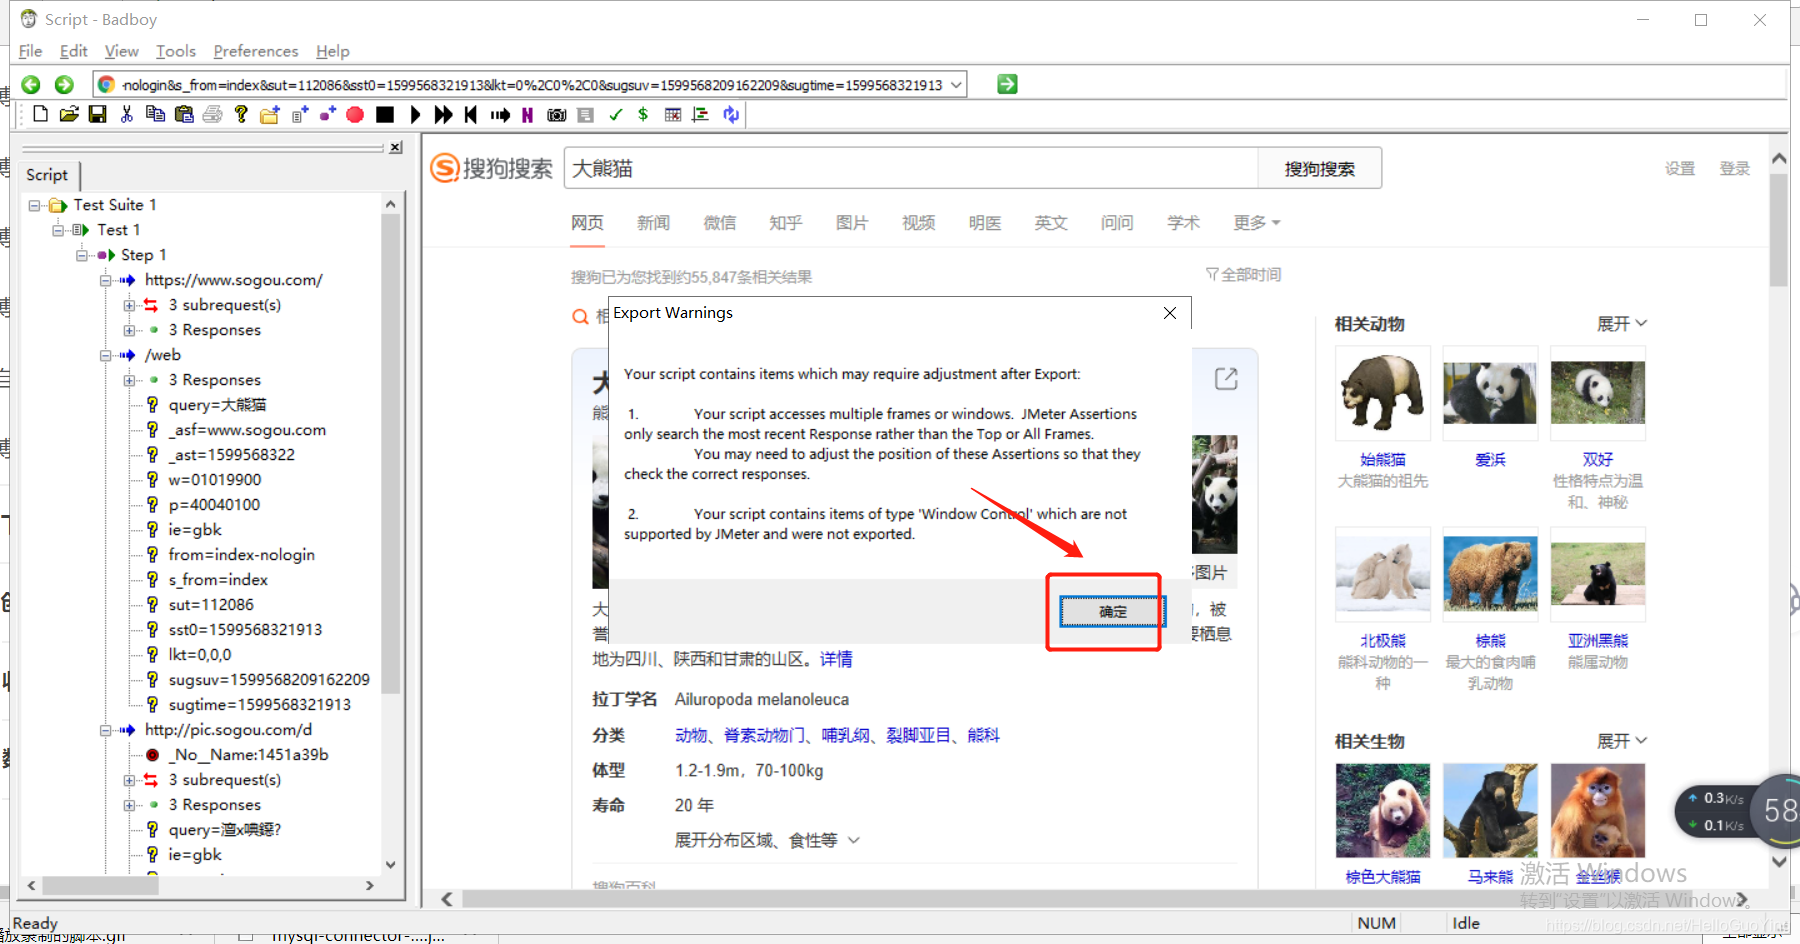The height and width of the screenshot is (944, 1800).
Task: Click the data table icon in toolbar
Action: [x=673, y=114]
